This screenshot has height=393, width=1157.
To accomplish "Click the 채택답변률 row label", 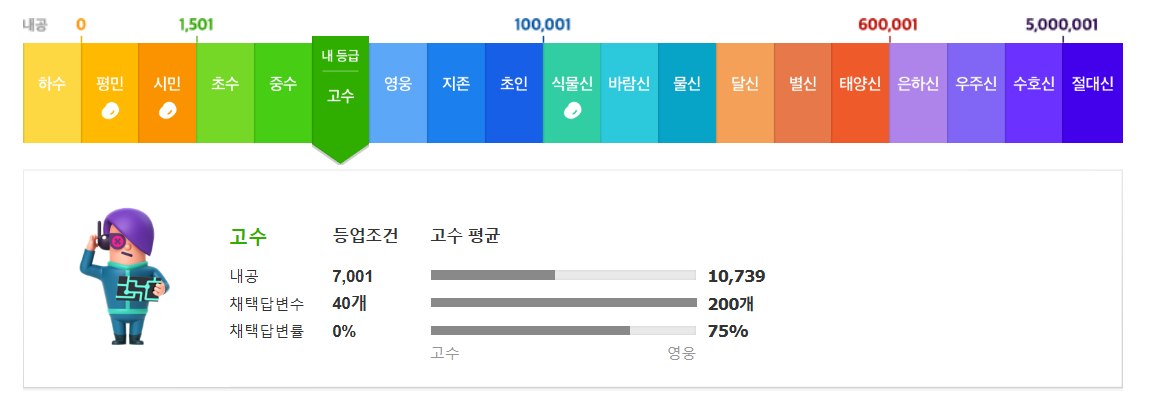I will [266, 331].
